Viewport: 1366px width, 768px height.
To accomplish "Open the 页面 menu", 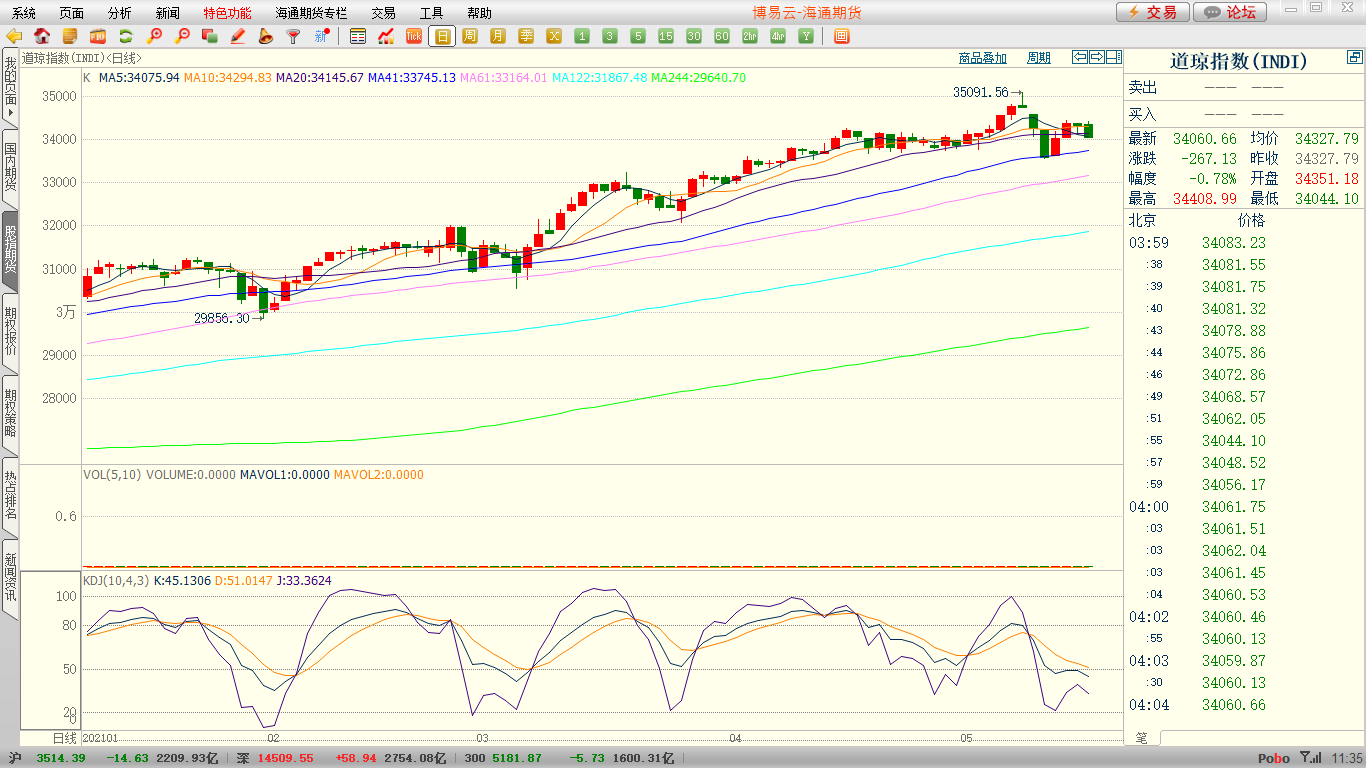I will tap(72, 13).
